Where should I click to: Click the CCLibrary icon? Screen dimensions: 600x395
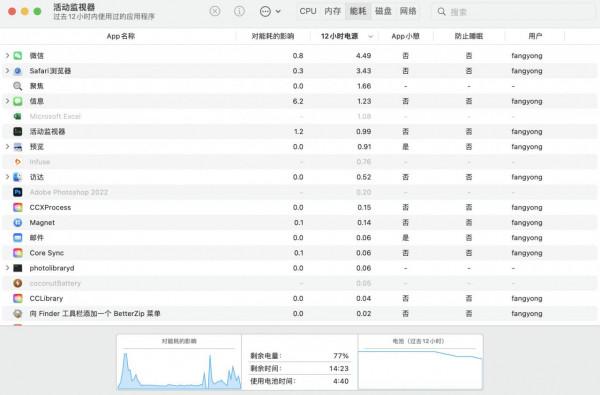click(18, 298)
